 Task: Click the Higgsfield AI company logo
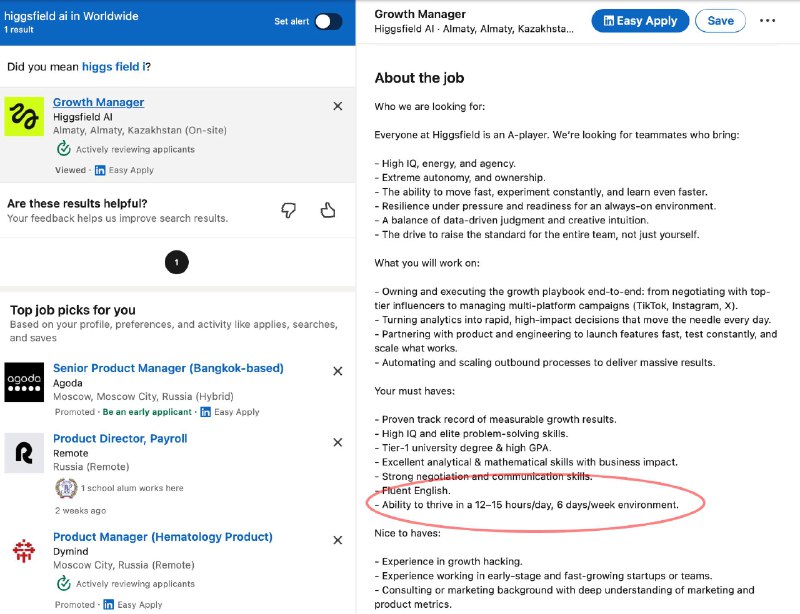[x=24, y=117]
